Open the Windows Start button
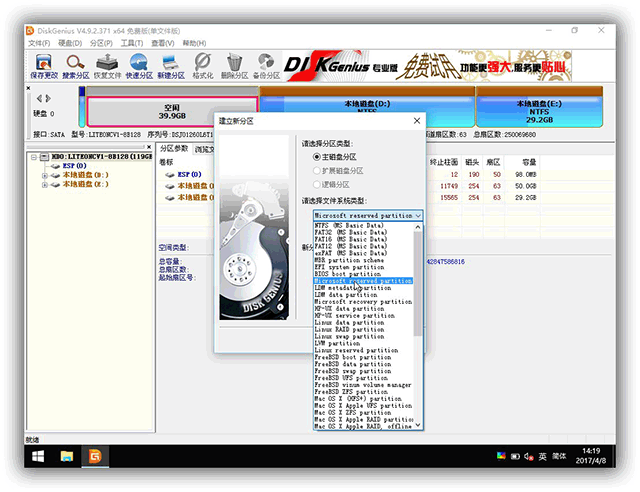This screenshot has height=492, width=640. pos(38,456)
